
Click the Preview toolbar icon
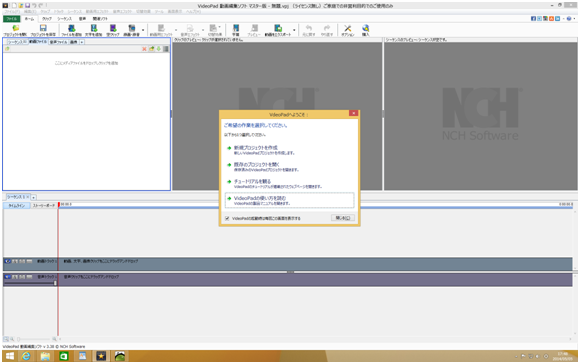(254, 30)
